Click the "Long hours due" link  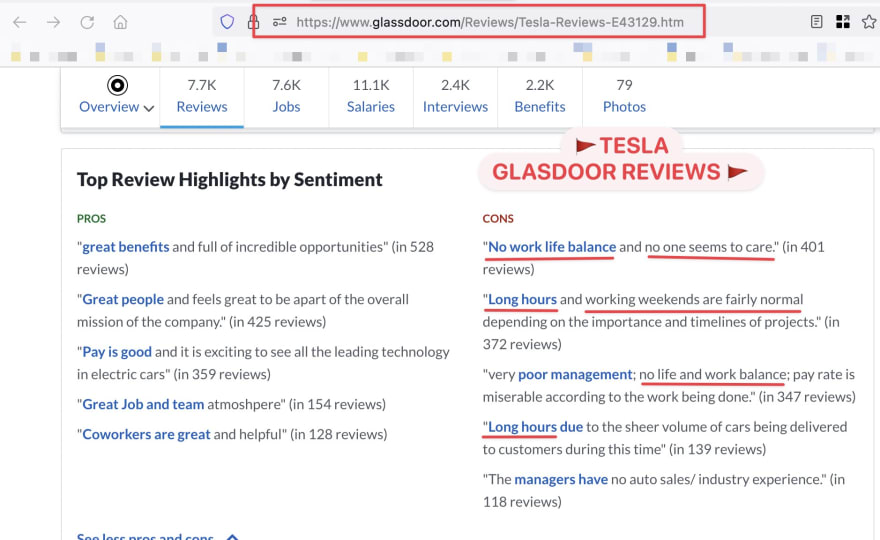535,427
